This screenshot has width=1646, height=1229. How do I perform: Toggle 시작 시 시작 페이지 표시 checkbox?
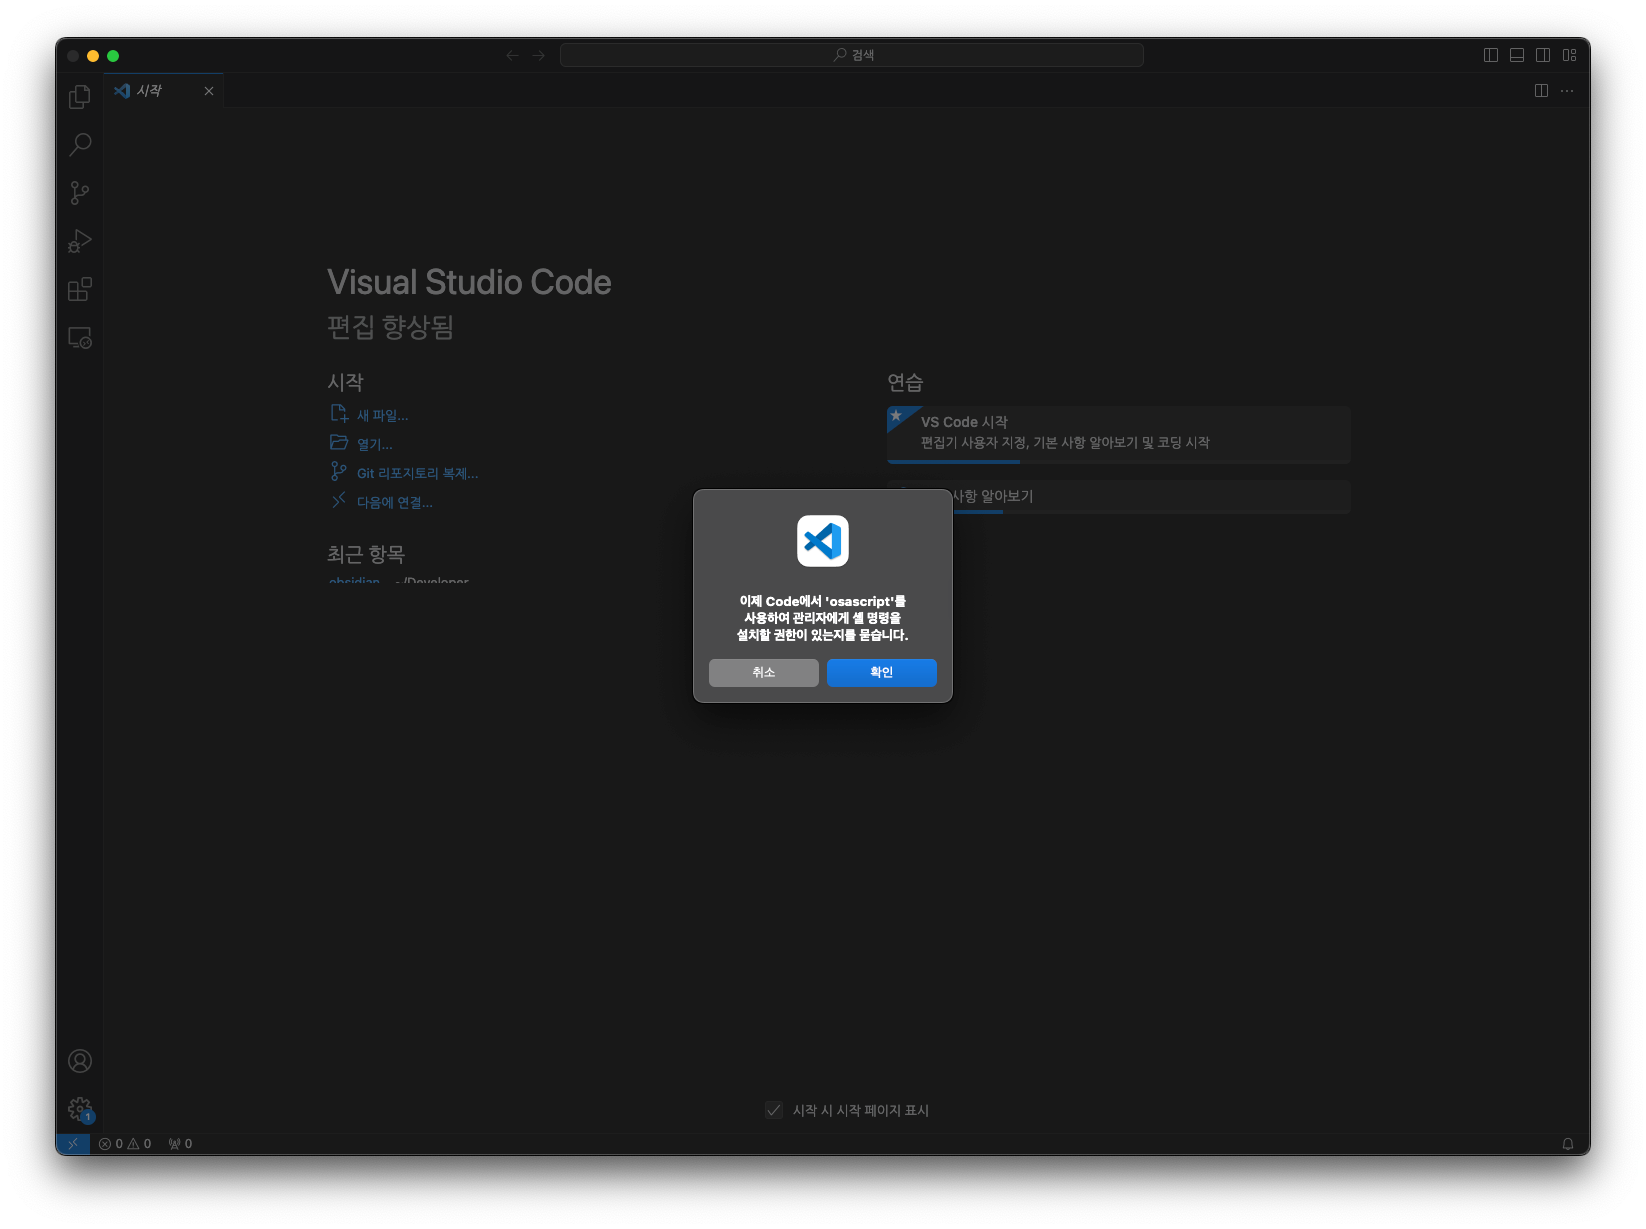point(774,1110)
